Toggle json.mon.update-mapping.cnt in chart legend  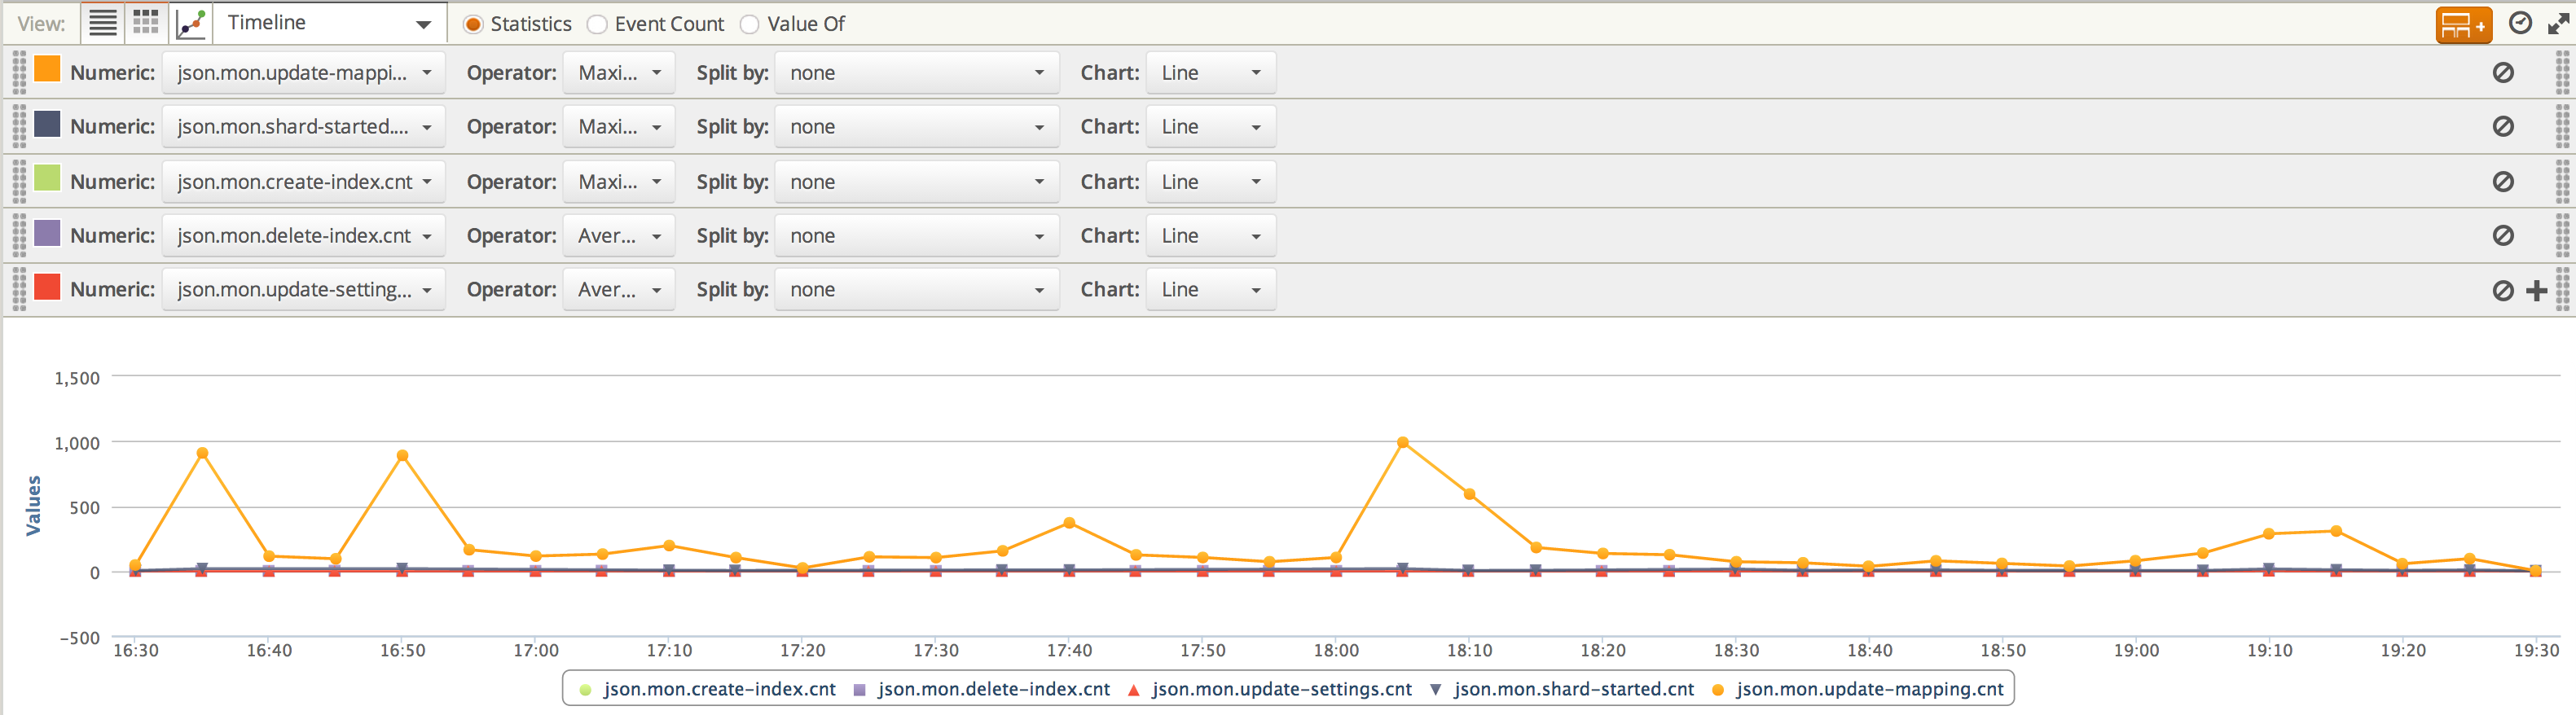[1868, 689]
